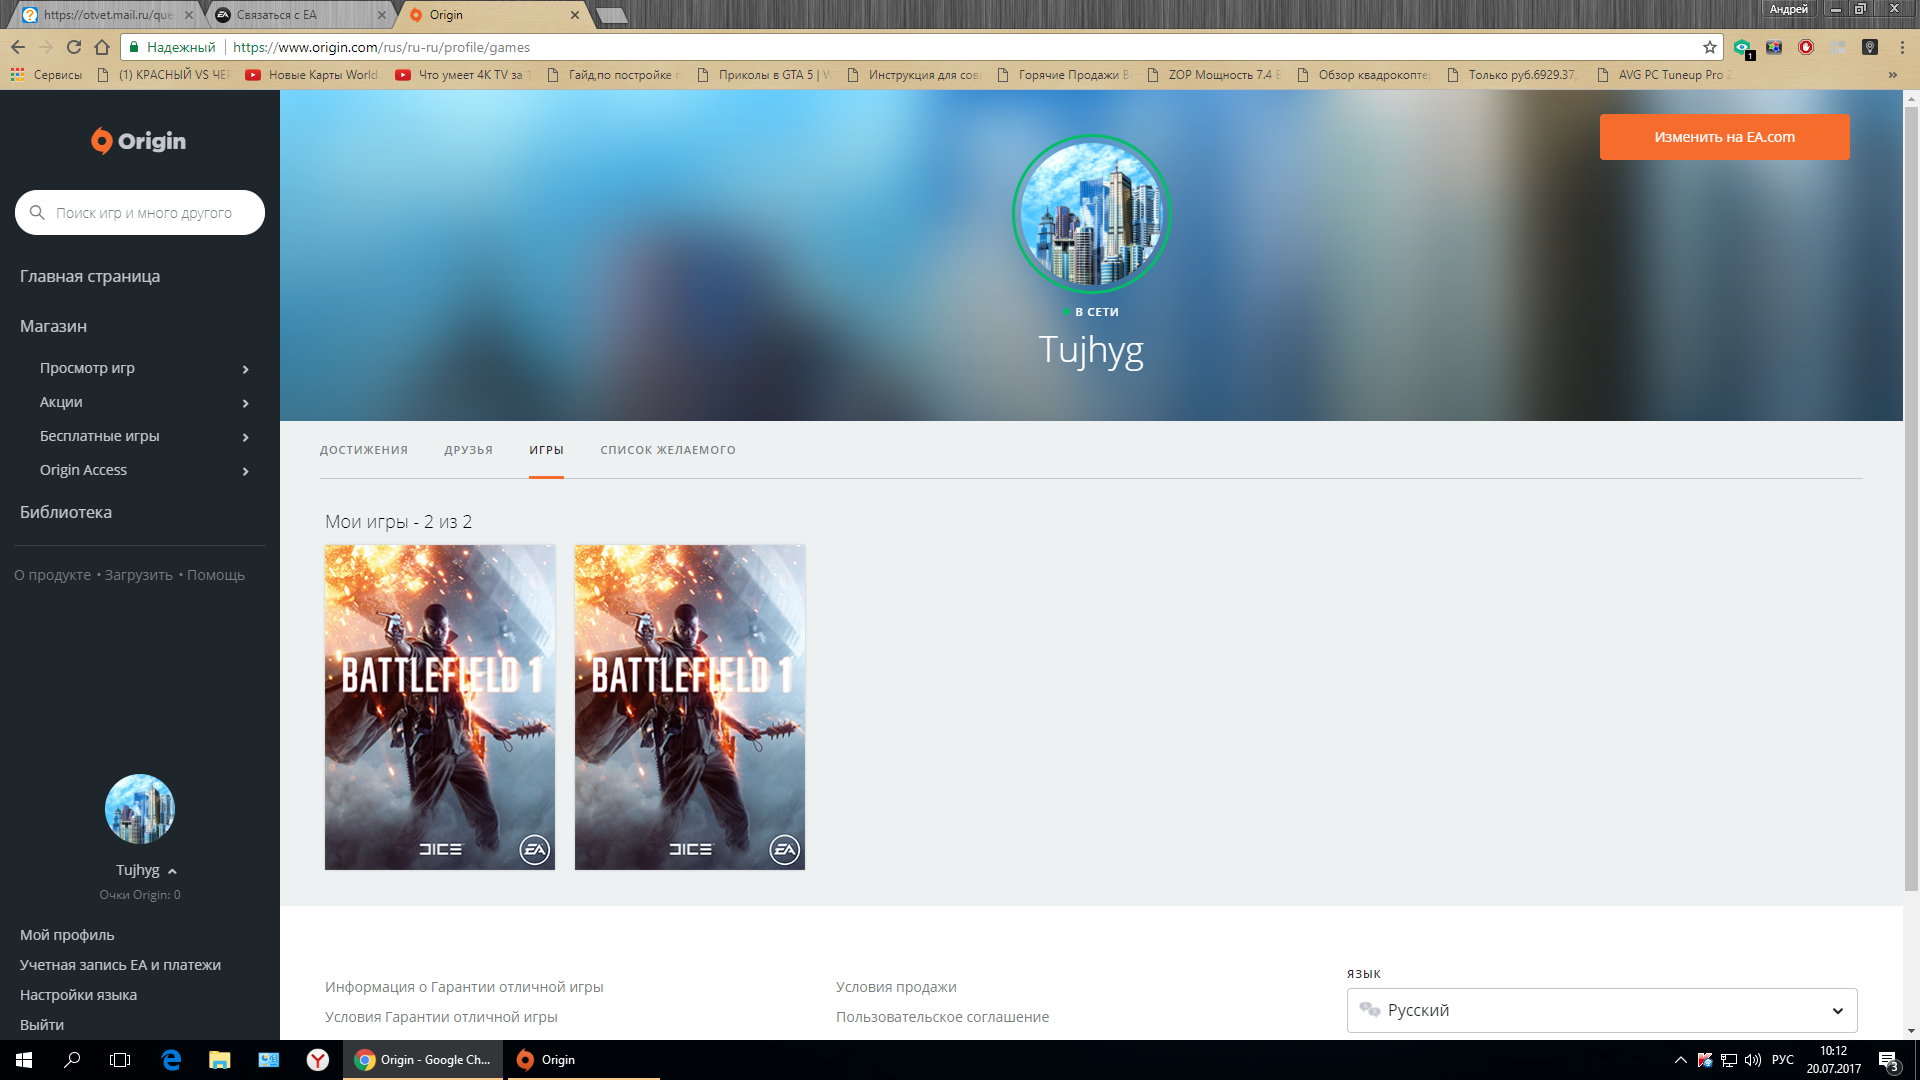Close the otvet.mail.ru browser tab
The width and height of the screenshot is (1920, 1080).
coord(189,15)
